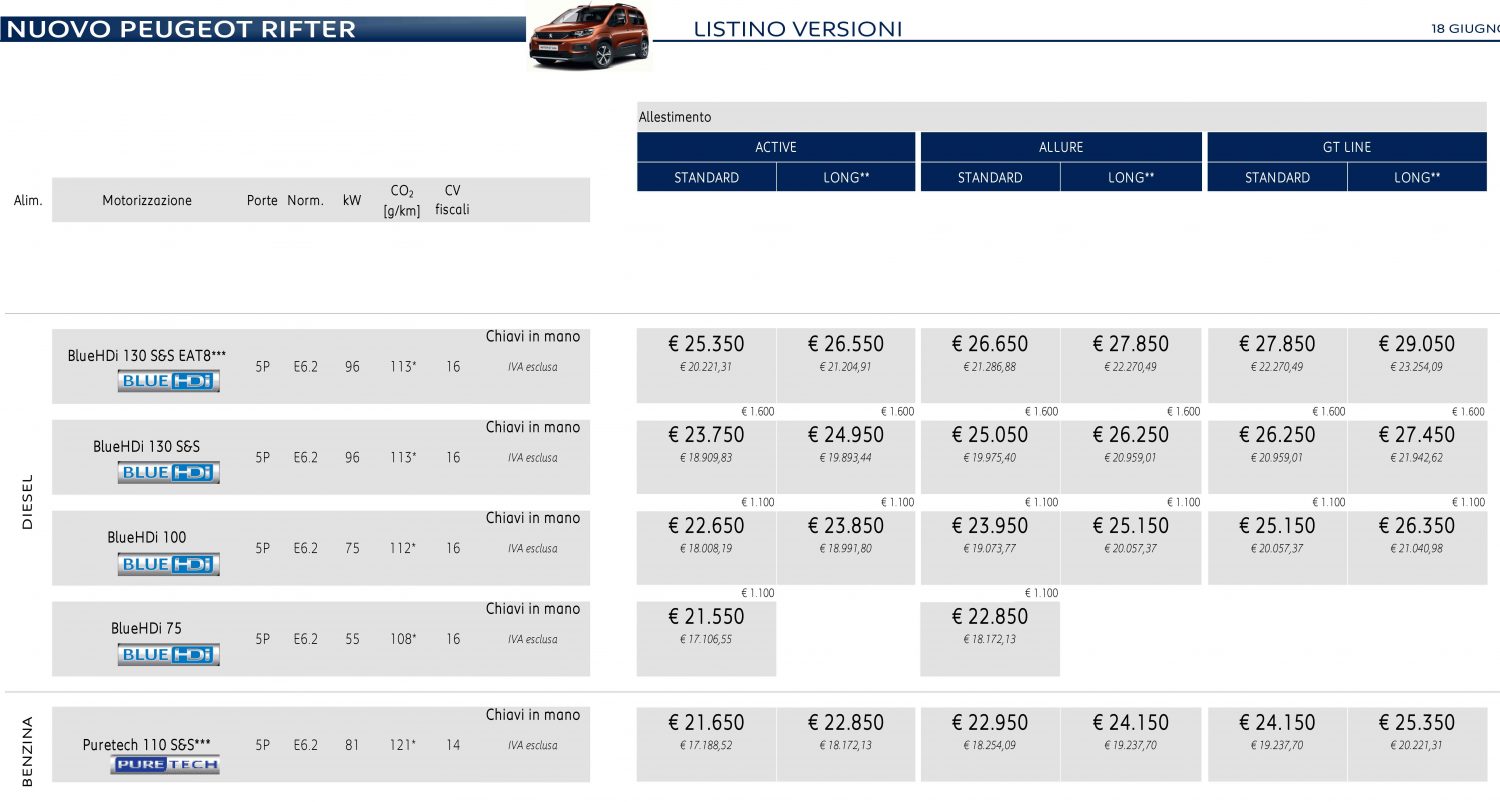This screenshot has height=802, width=1500.
Task: Click the € 23.750 price cell
Action: coord(706,435)
